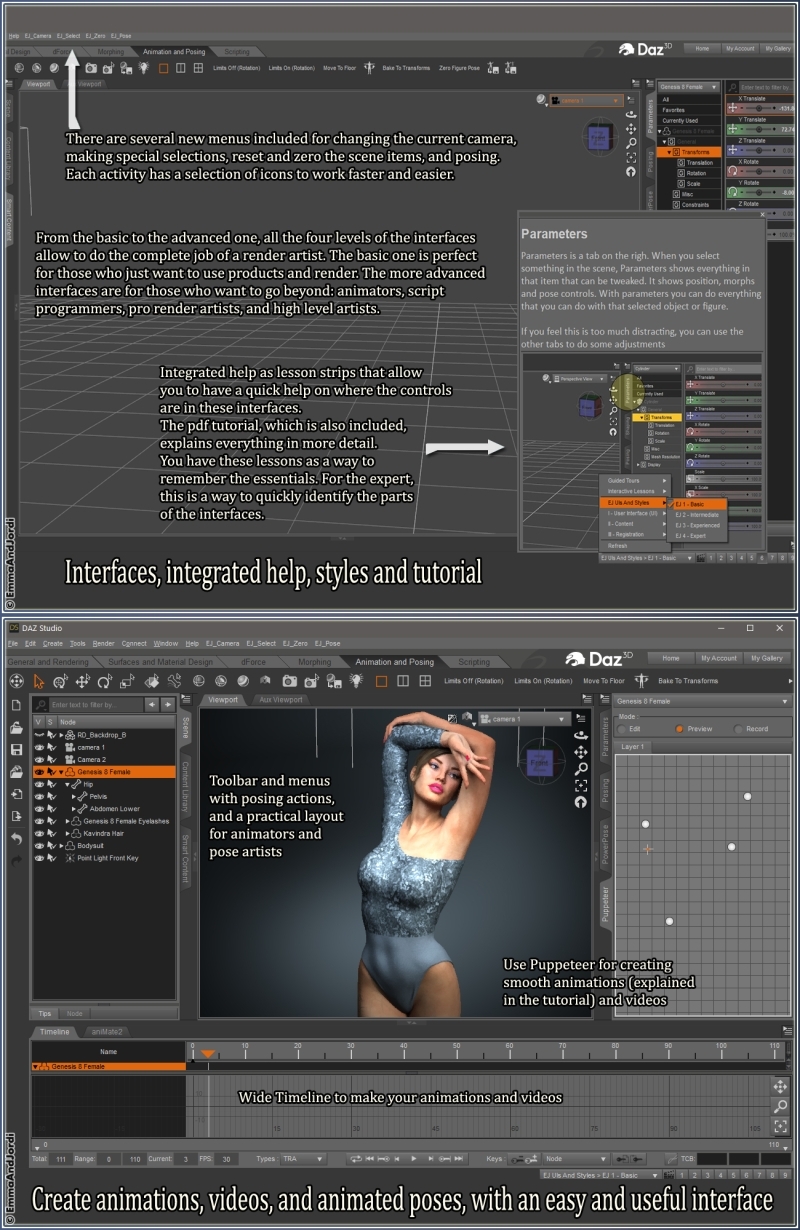Click the New File icon in left sidebar
The width and height of the screenshot is (800, 1230).
point(16,706)
